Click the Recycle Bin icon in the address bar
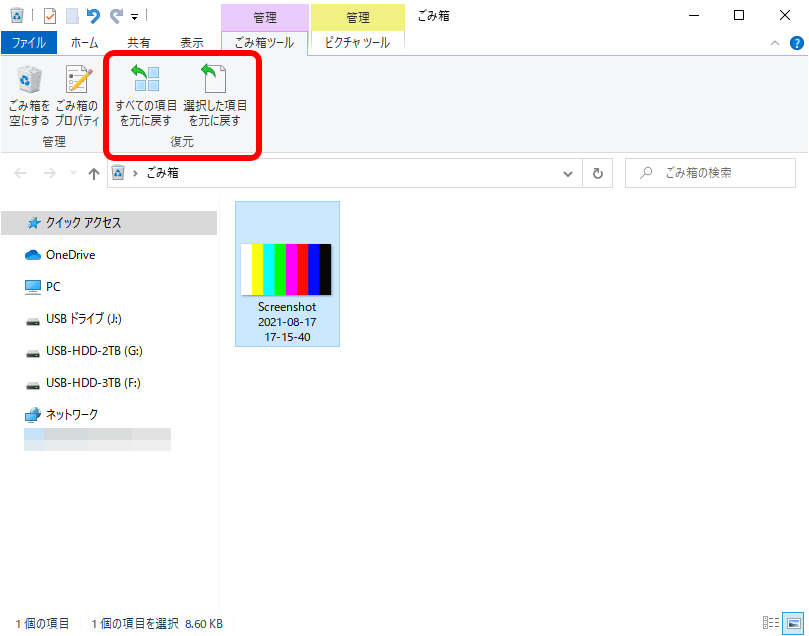This screenshot has height=636, width=809. pyautogui.click(x=118, y=173)
